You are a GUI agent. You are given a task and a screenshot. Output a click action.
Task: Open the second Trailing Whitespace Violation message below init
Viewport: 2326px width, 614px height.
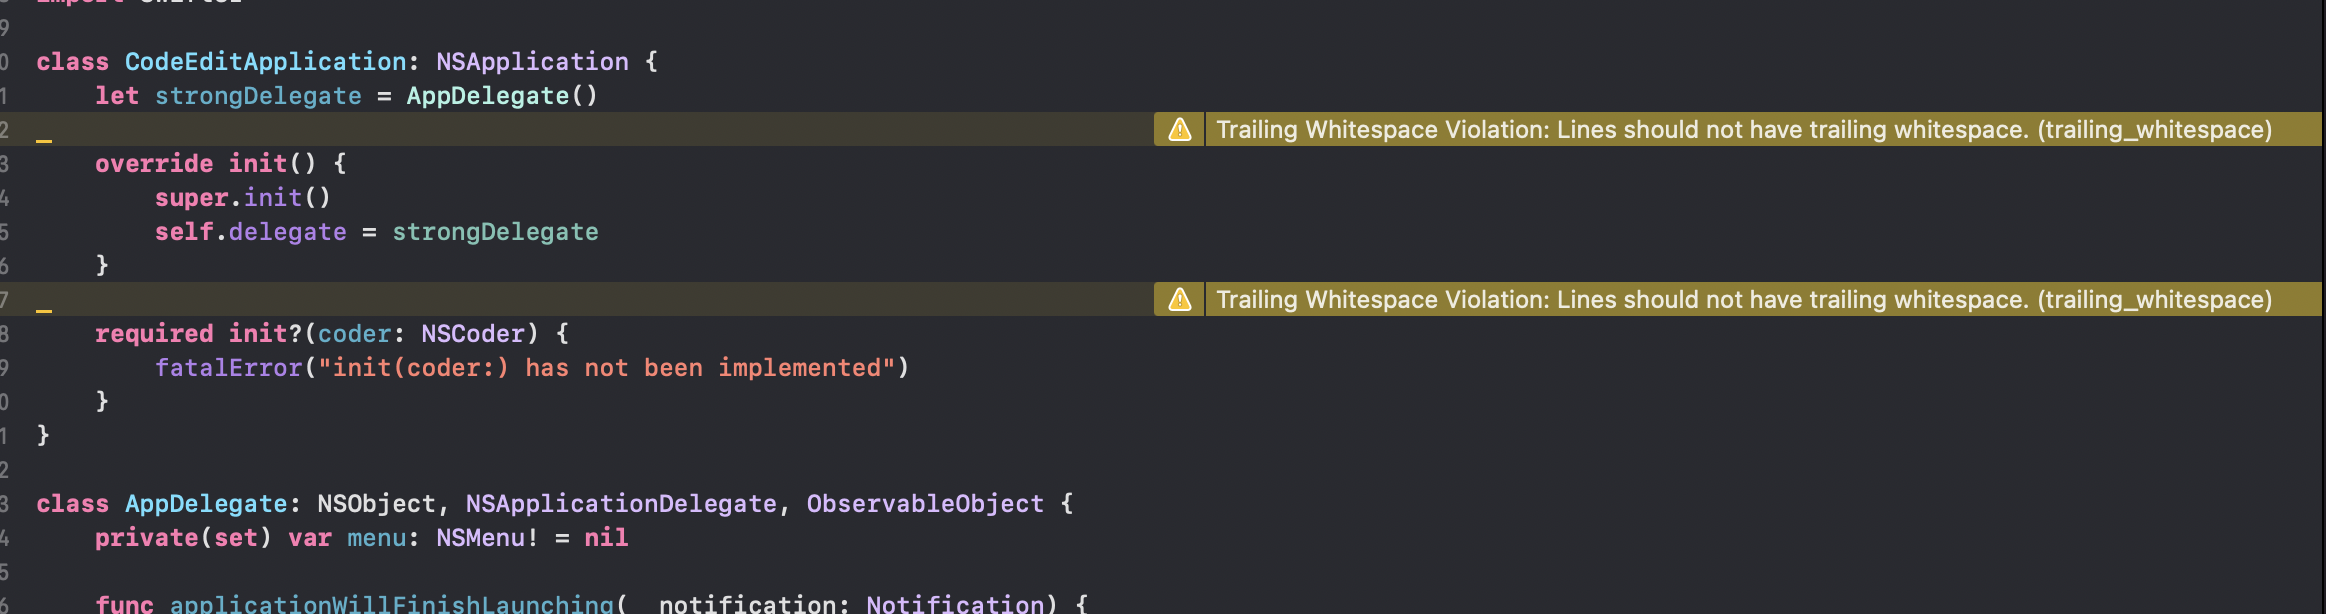[1744, 299]
